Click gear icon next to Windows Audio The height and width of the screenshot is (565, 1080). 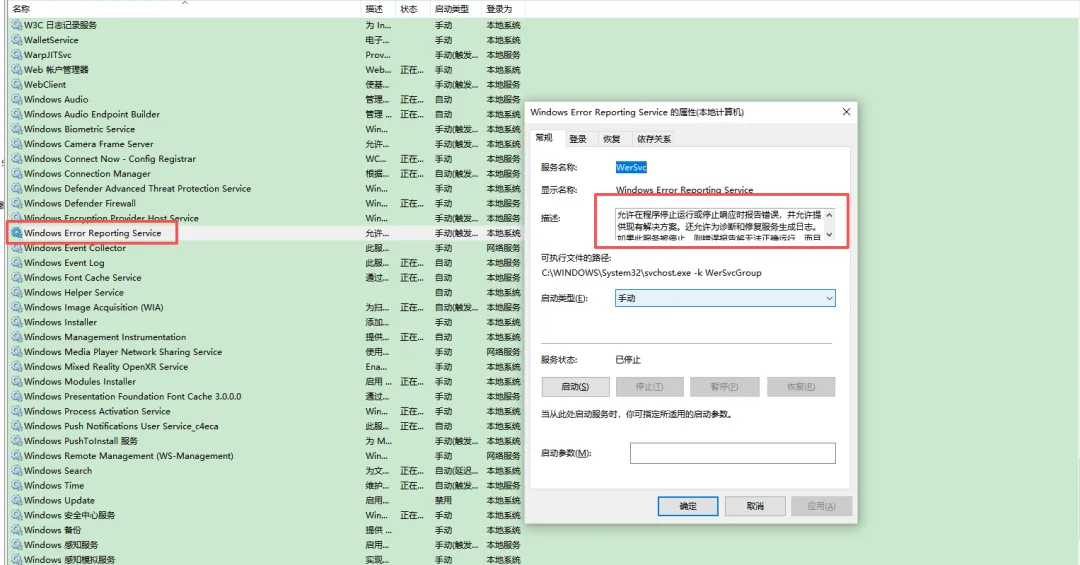(x=17, y=99)
